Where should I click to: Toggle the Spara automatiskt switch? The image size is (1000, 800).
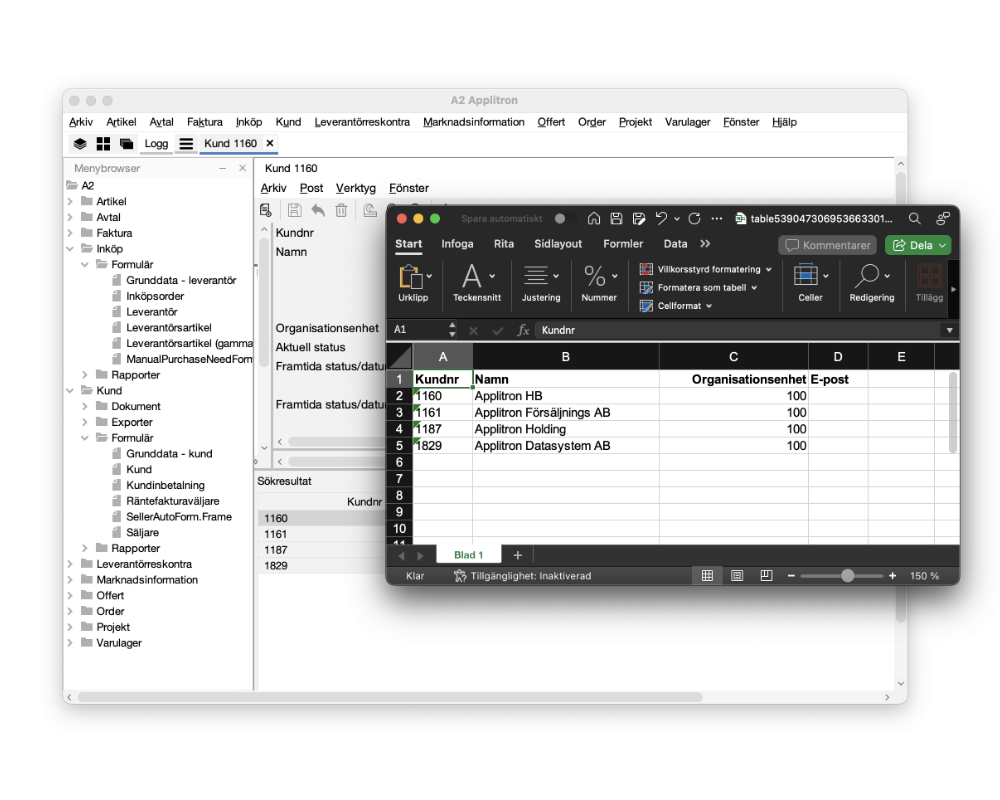pyautogui.click(x=564, y=219)
